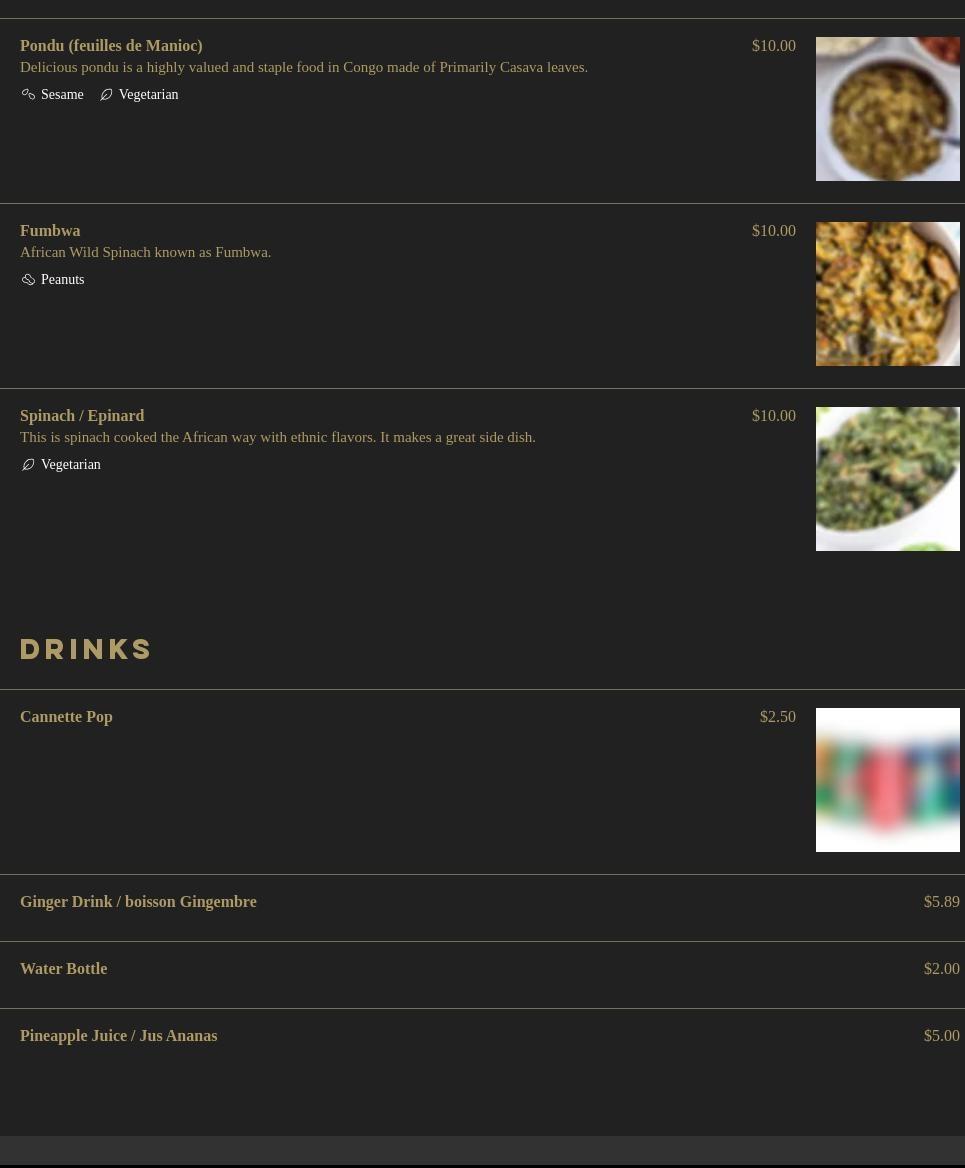Open the Pondu dish photo
The width and height of the screenshot is (965, 1168).
(888, 109)
